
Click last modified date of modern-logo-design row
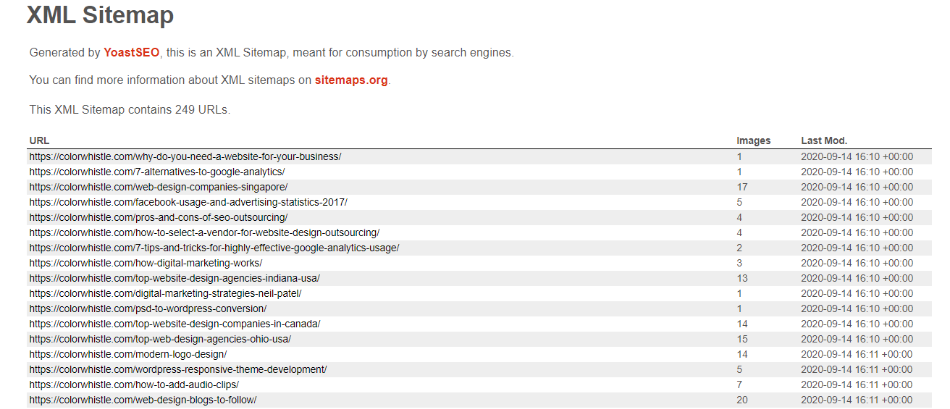[857, 354]
